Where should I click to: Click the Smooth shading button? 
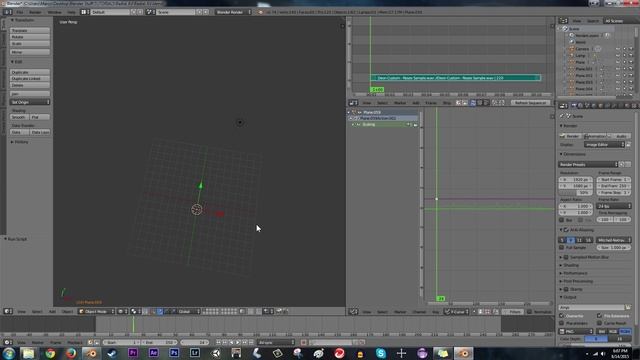tap(20, 117)
